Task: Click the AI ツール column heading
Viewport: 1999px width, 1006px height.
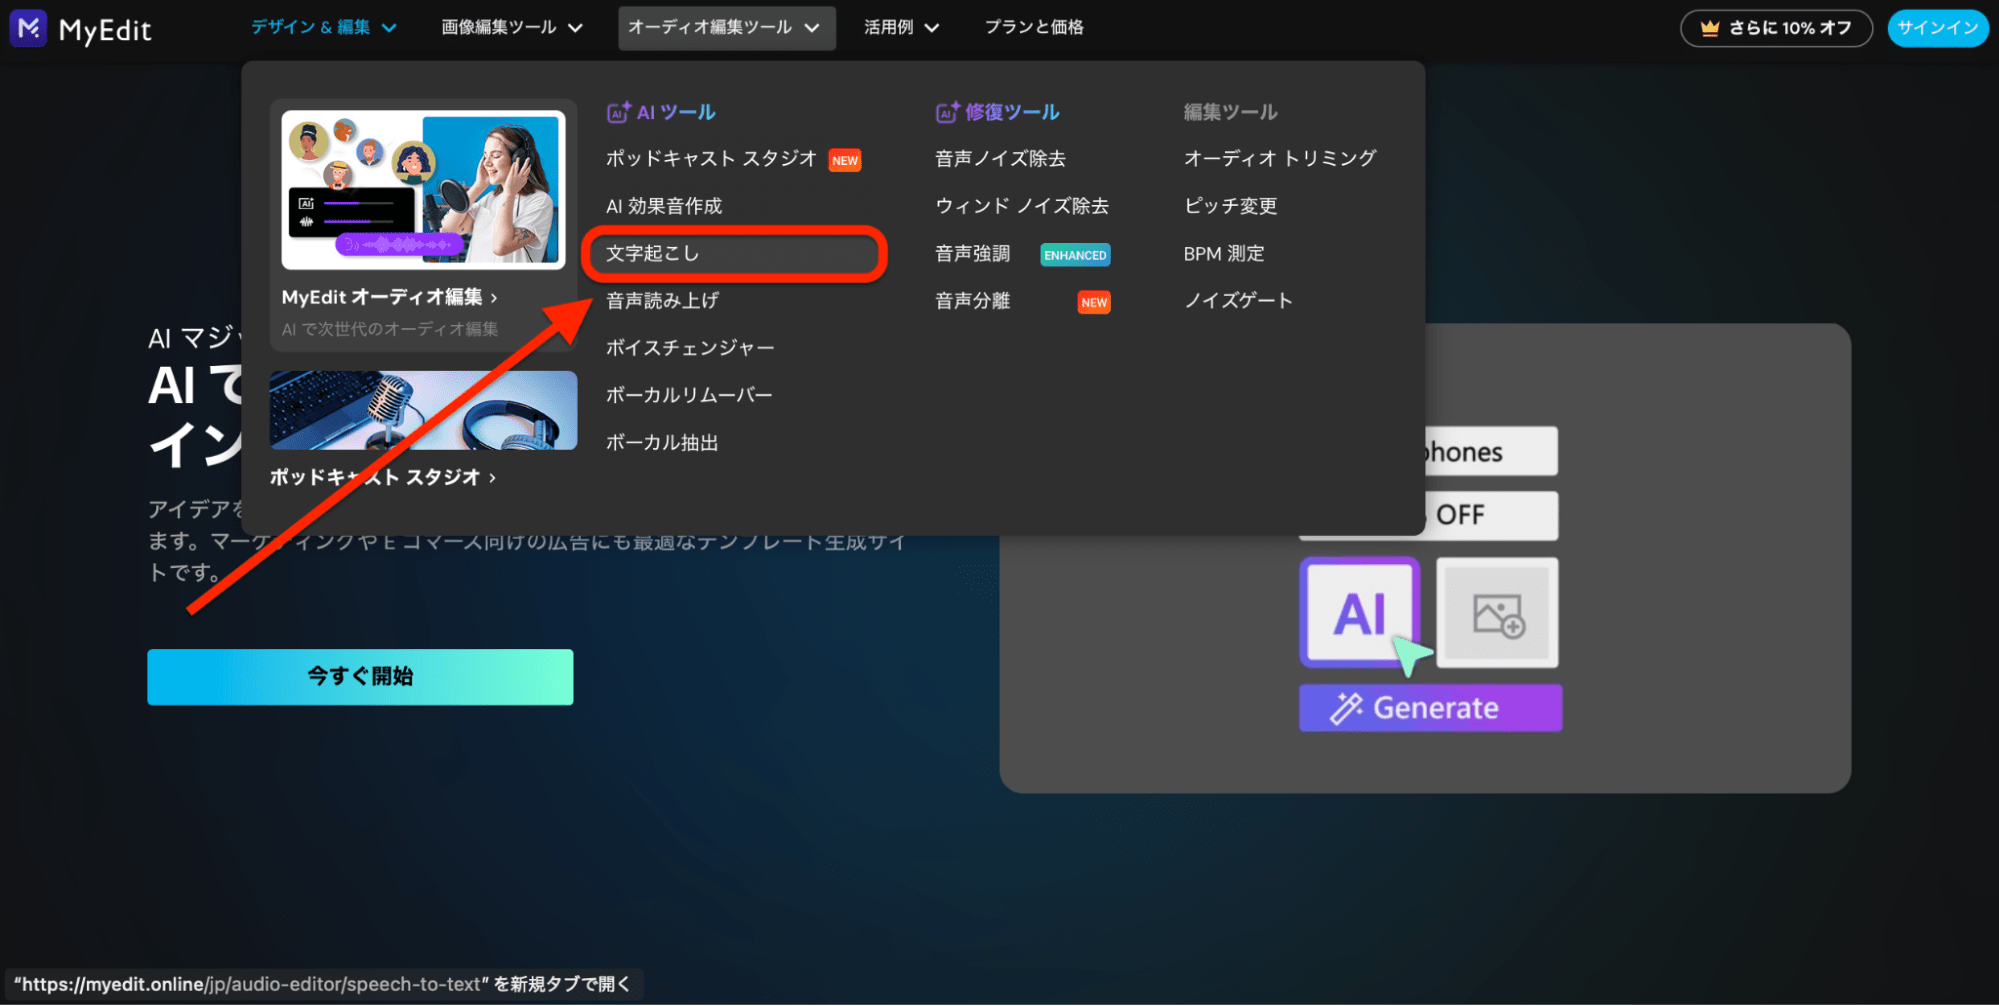Action: coord(676,112)
